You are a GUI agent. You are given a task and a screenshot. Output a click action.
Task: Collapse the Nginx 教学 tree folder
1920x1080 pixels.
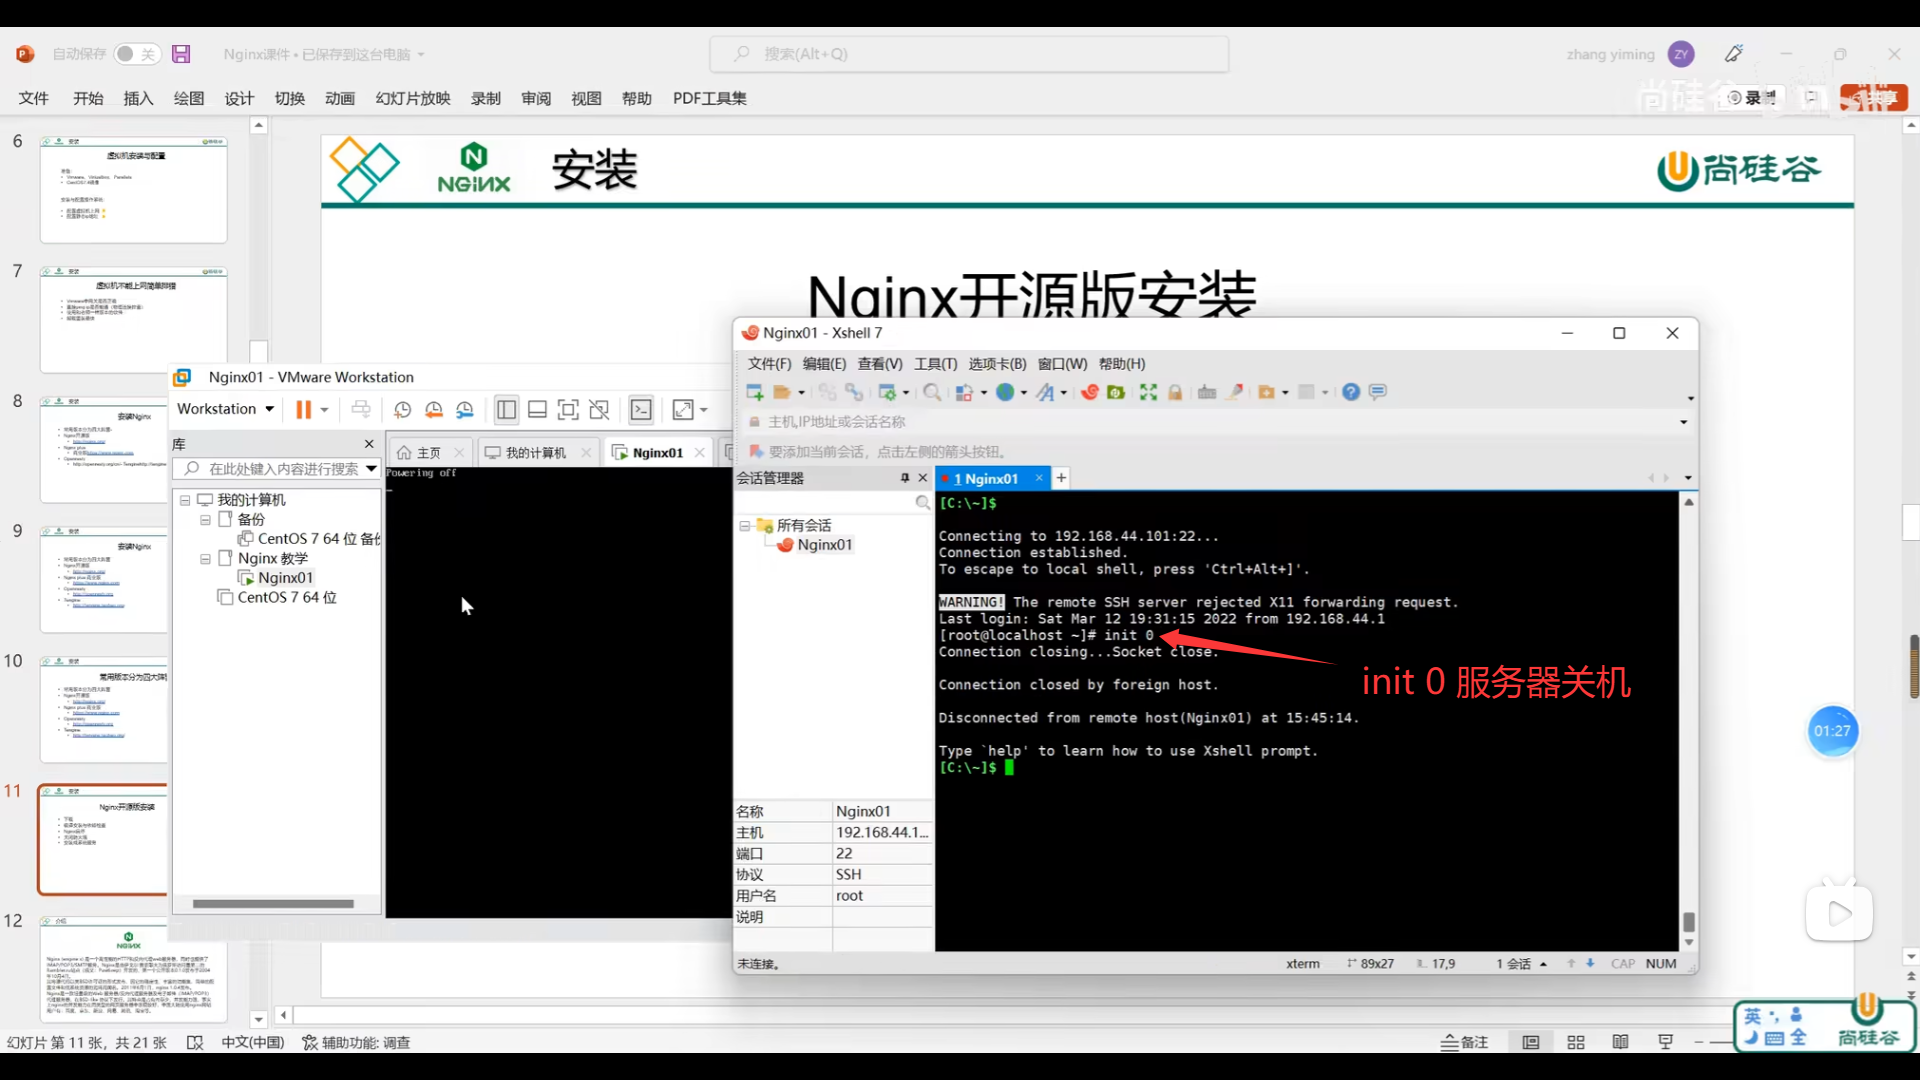coord(205,559)
